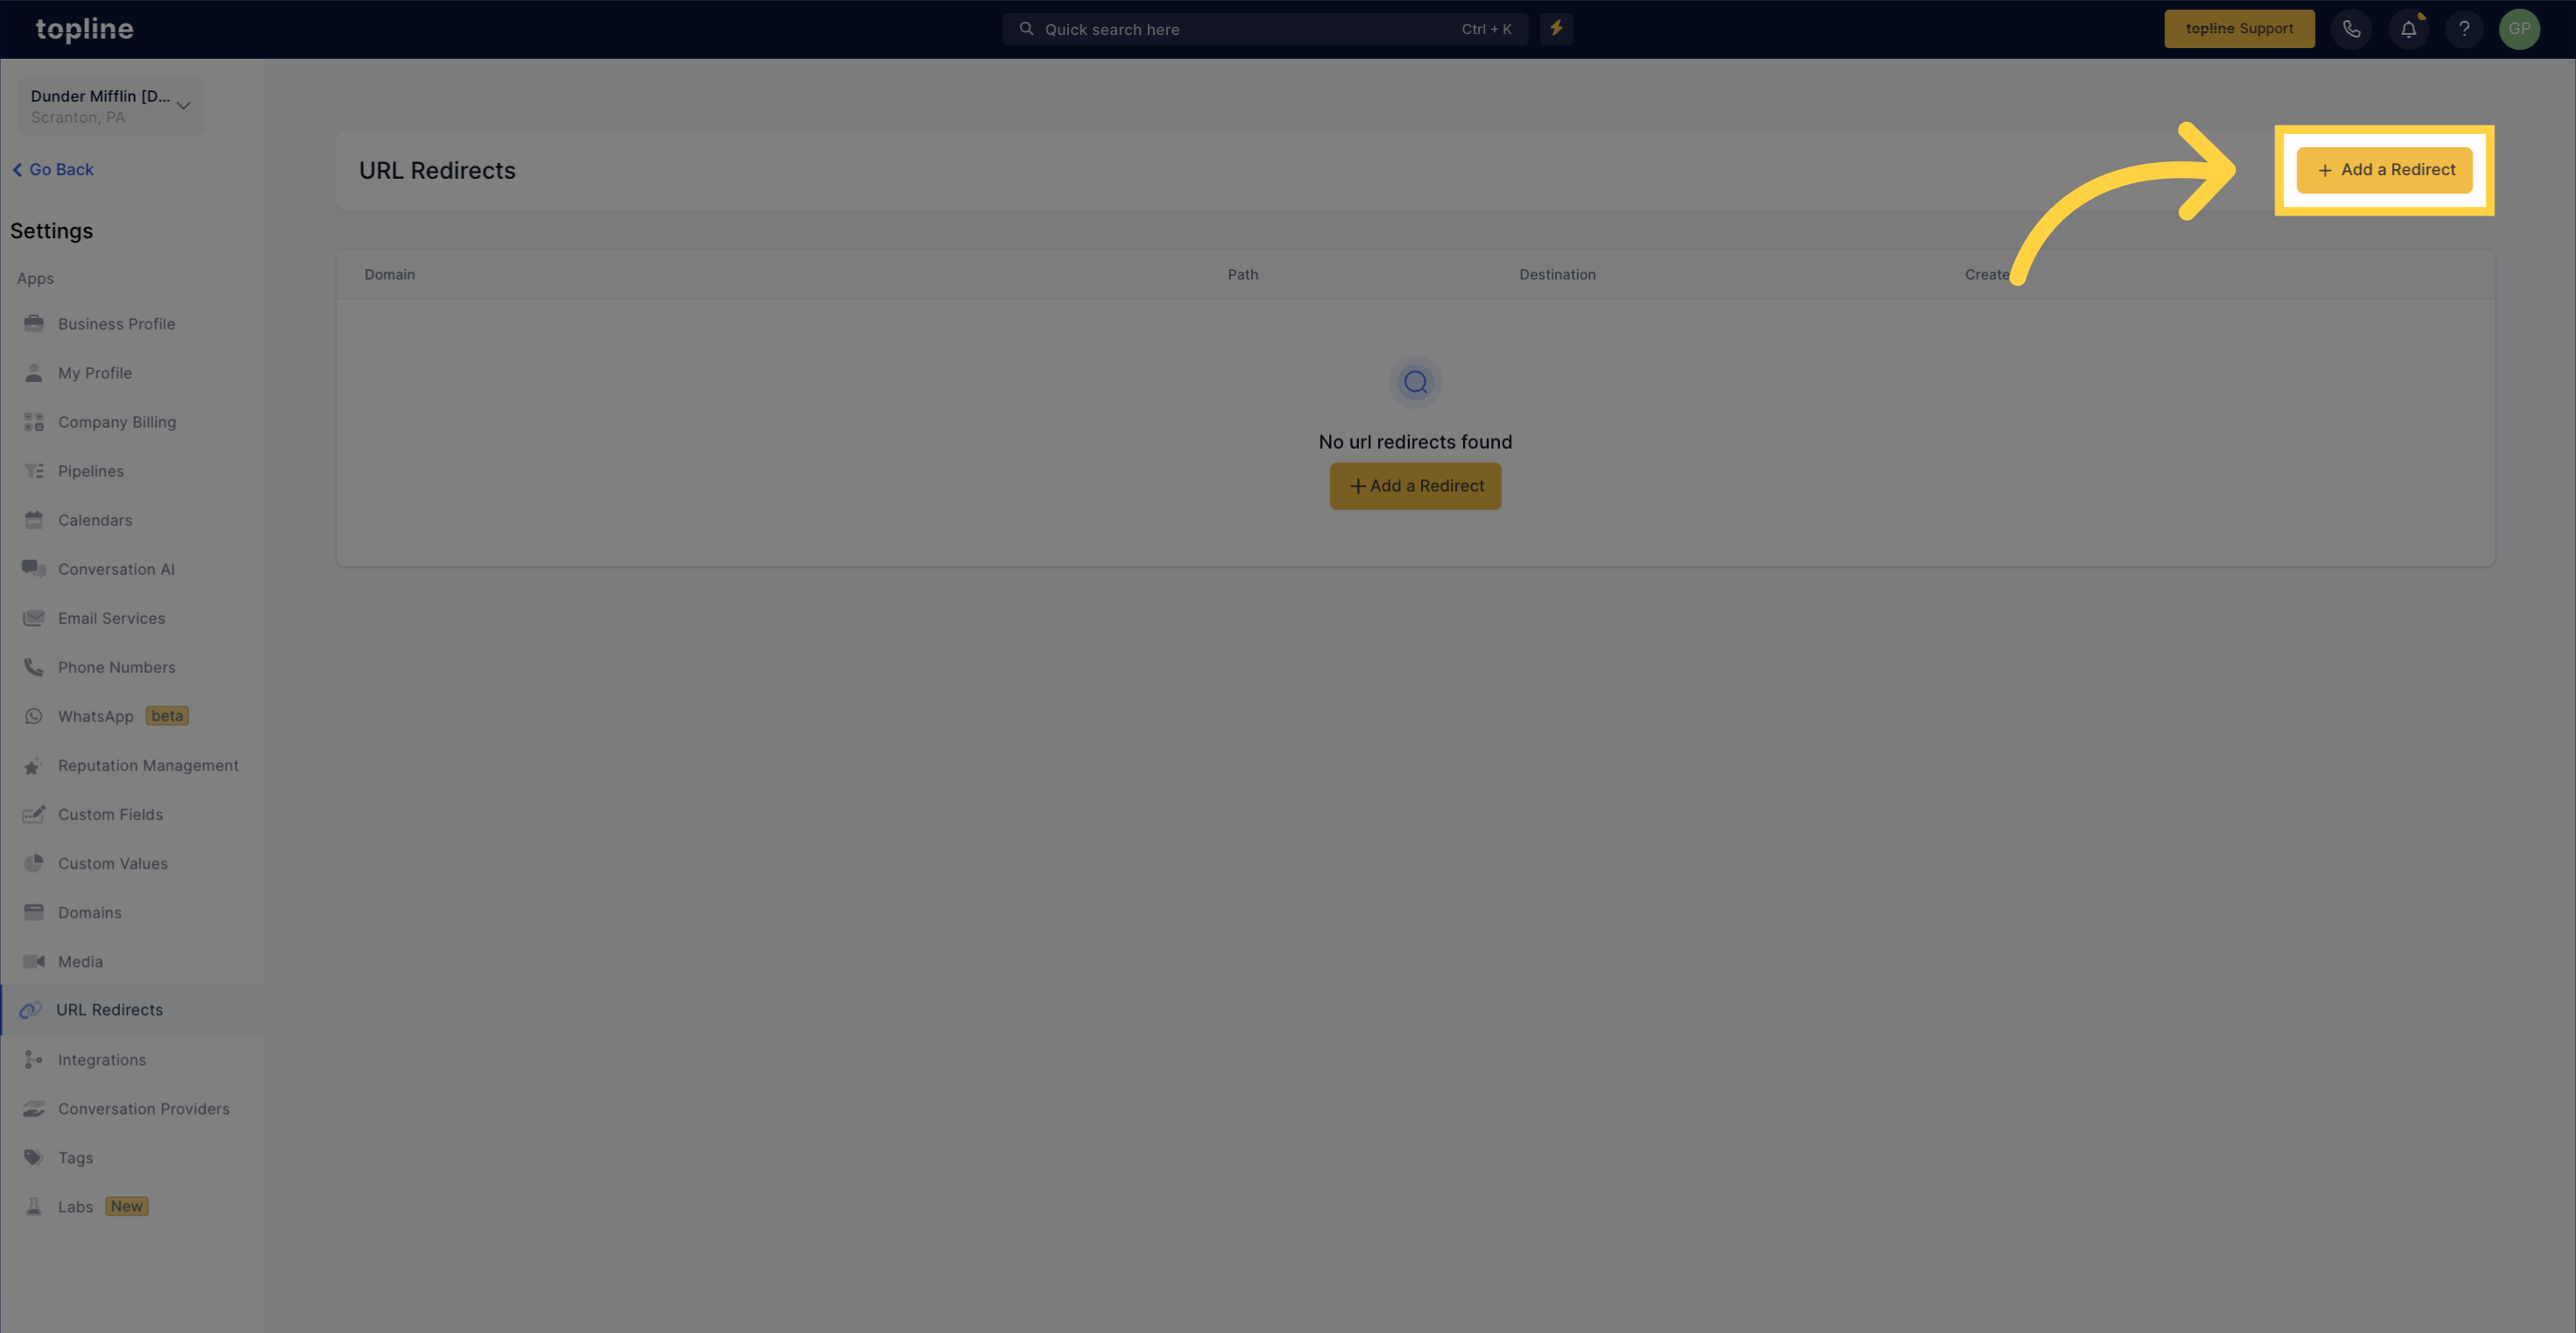
Task: Click the Go Back navigation link
Action: (51, 168)
